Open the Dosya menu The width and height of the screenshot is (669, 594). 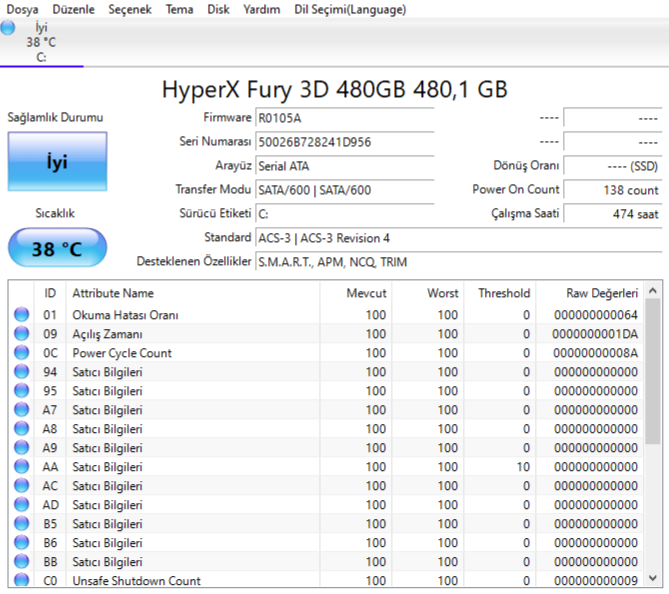(23, 9)
